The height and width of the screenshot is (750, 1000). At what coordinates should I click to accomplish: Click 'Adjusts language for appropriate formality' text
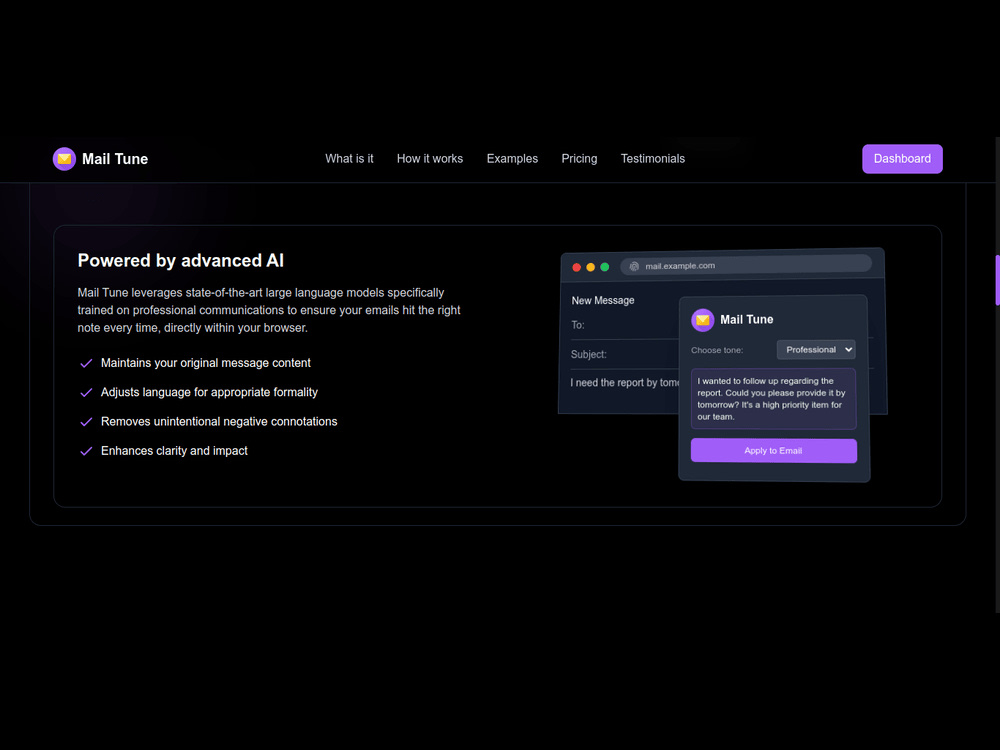(x=209, y=392)
